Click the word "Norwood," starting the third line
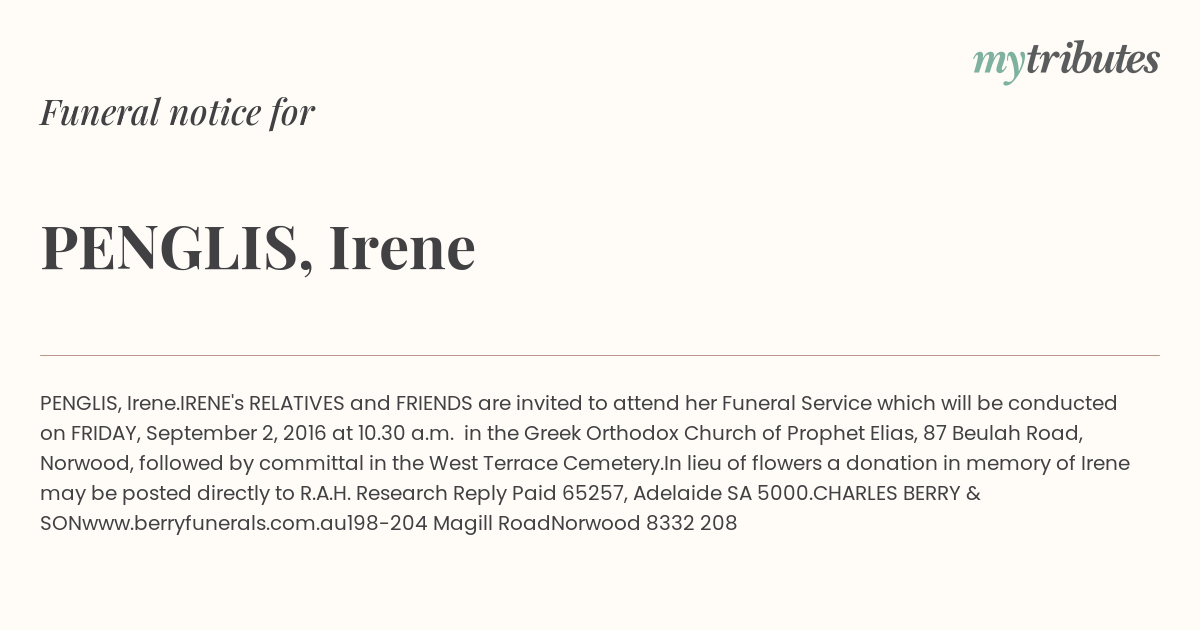This screenshot has width=1200, height=630. click(x=87, y=464)
